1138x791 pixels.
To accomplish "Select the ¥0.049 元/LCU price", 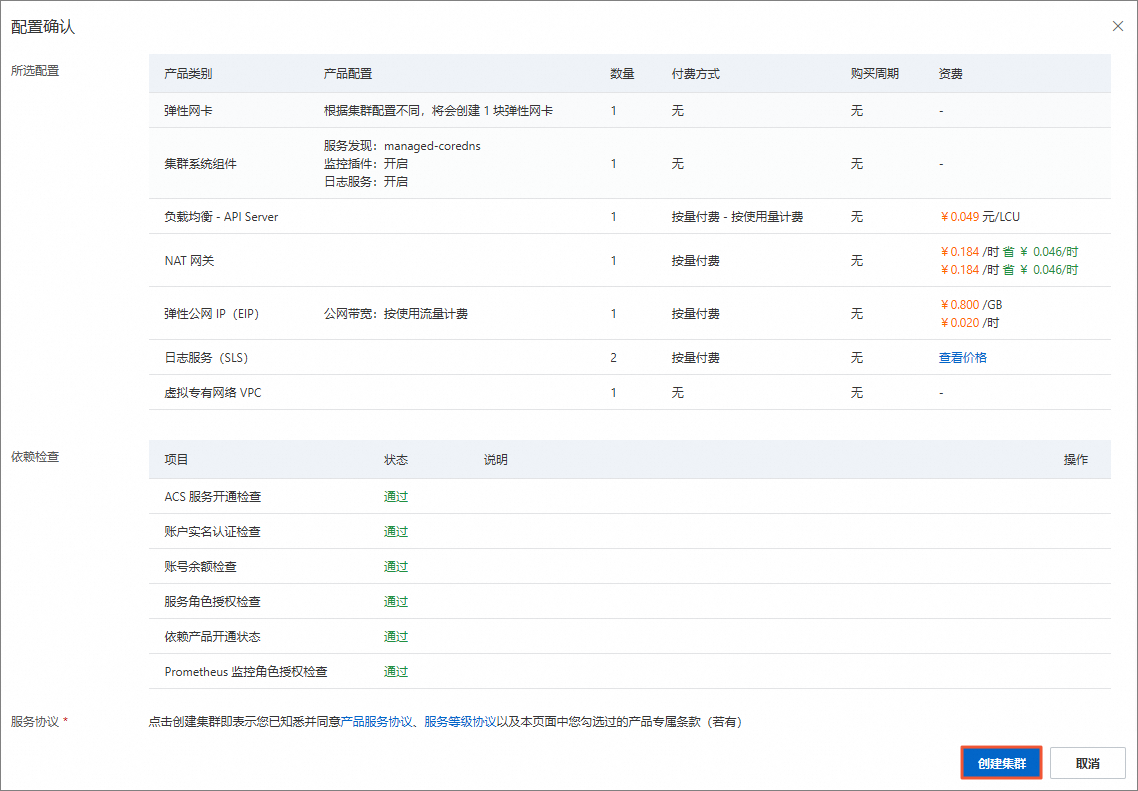I will pos(980,216).
